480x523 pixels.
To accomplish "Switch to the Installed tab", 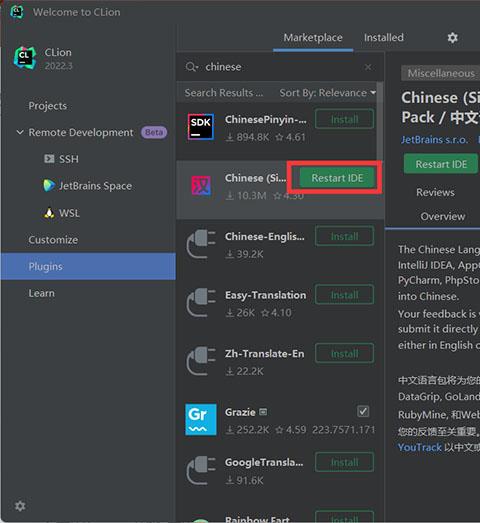I will tap(384, 38).
